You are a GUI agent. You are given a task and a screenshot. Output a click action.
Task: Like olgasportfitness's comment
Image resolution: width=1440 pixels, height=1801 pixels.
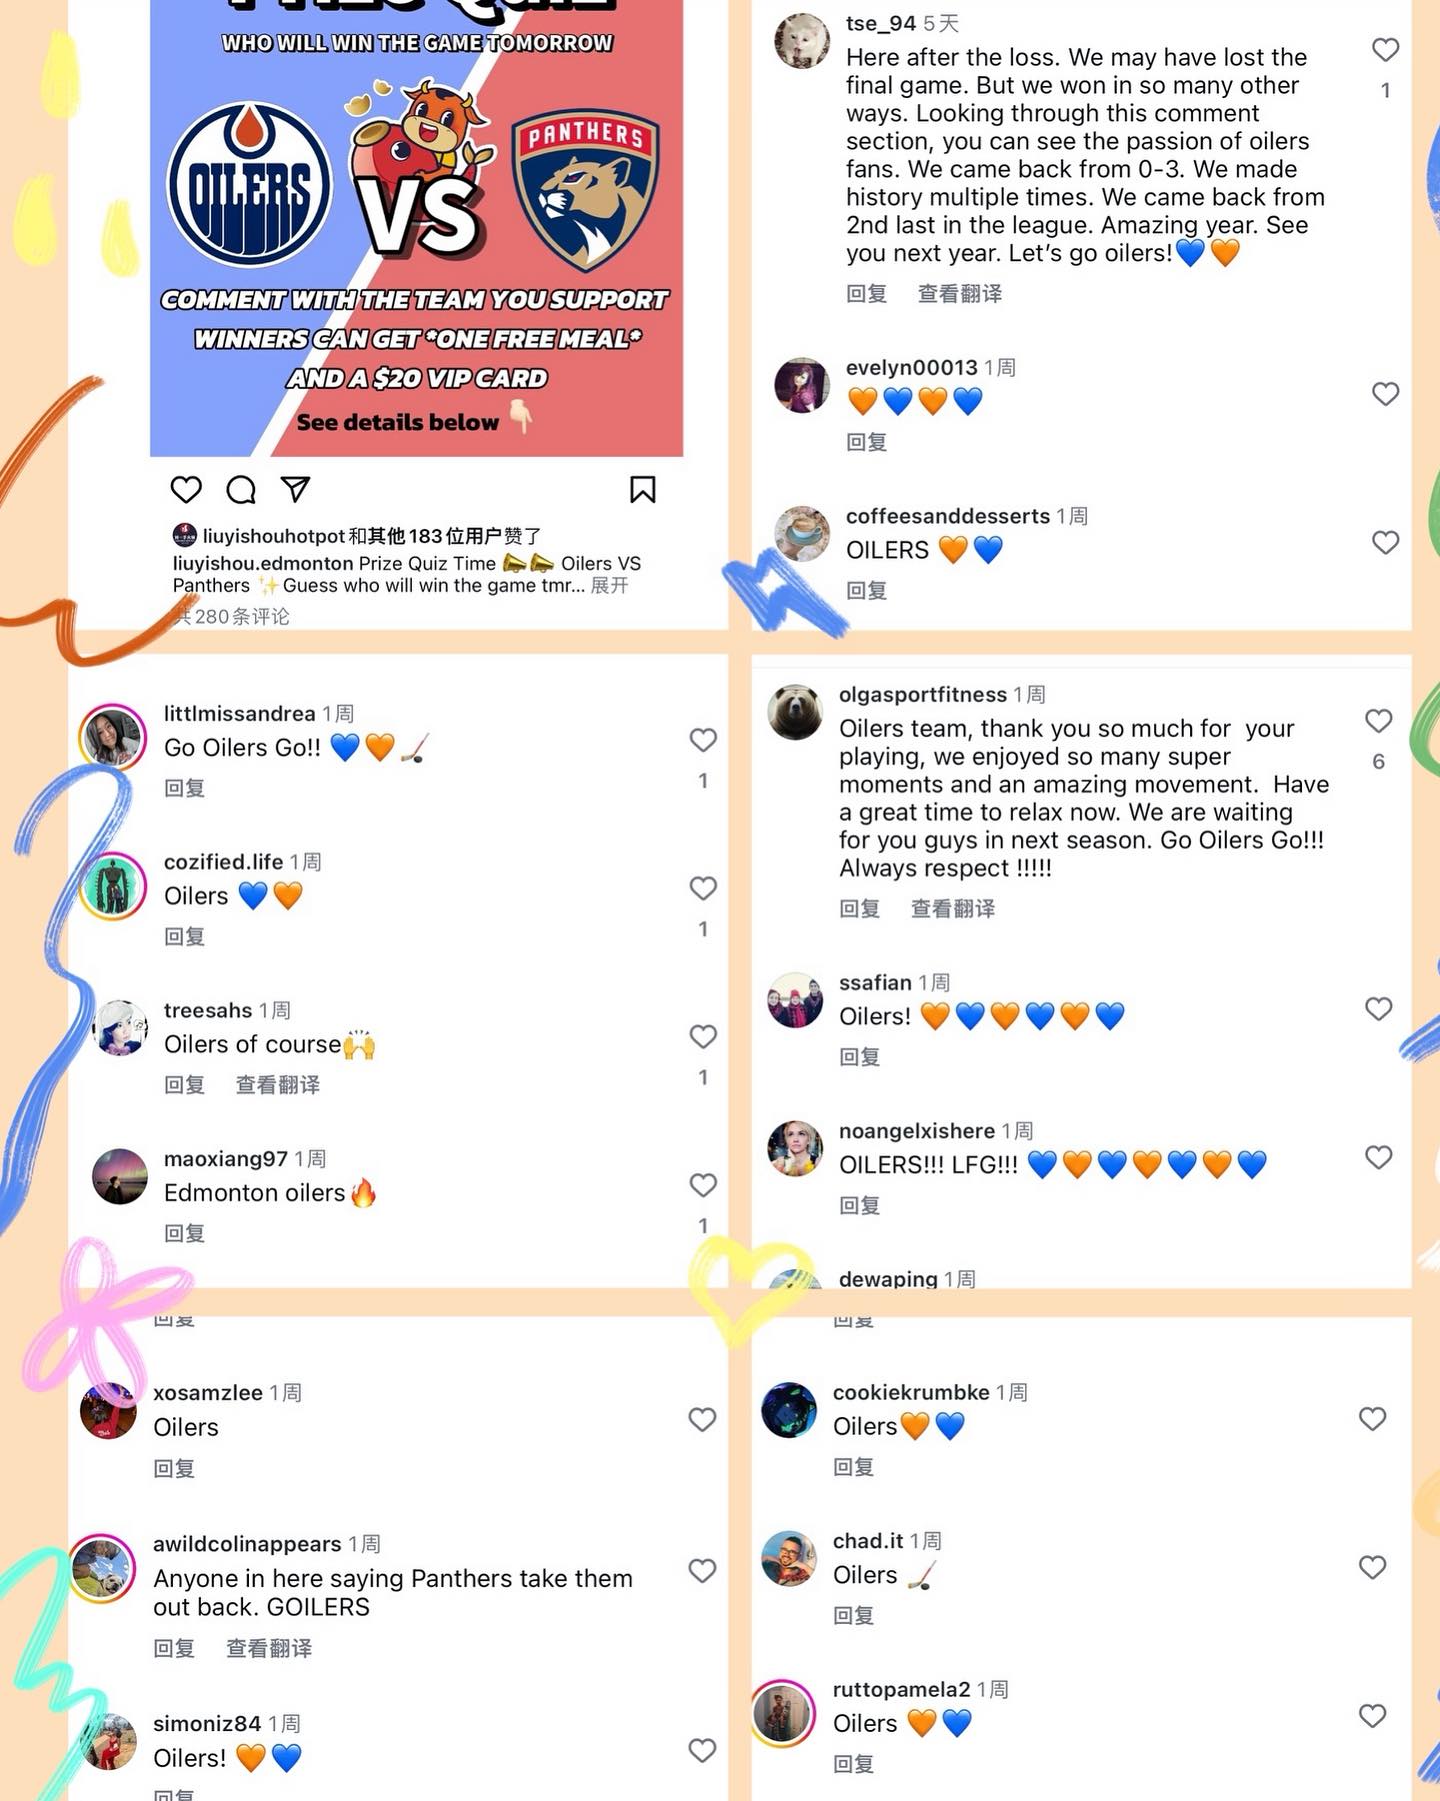[1378, 721]
